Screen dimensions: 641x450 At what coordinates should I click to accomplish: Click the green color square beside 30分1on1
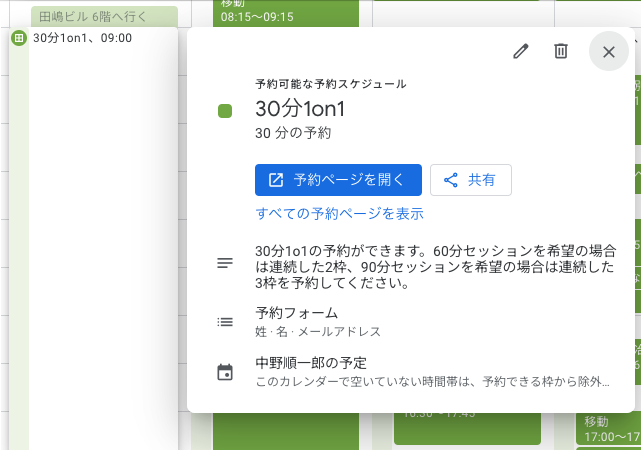click(x=225, y=111)
